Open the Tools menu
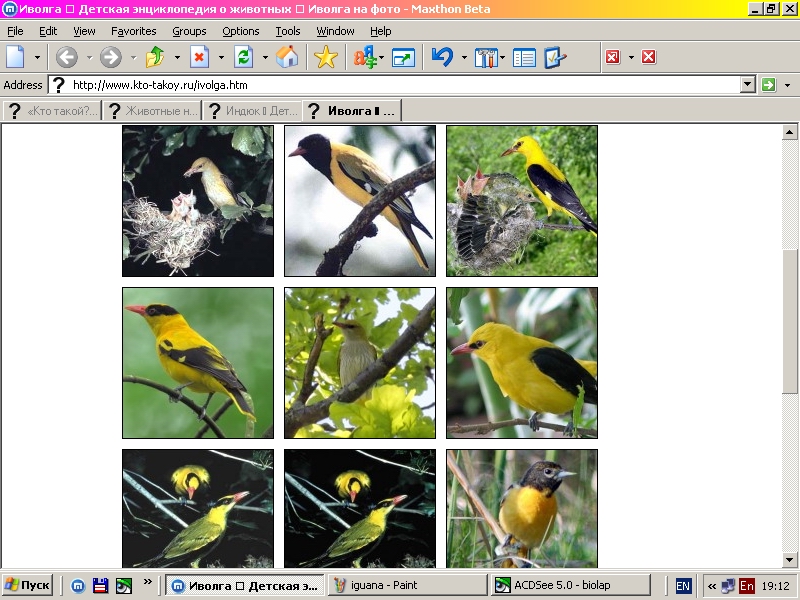 click(x=287, y=31)
